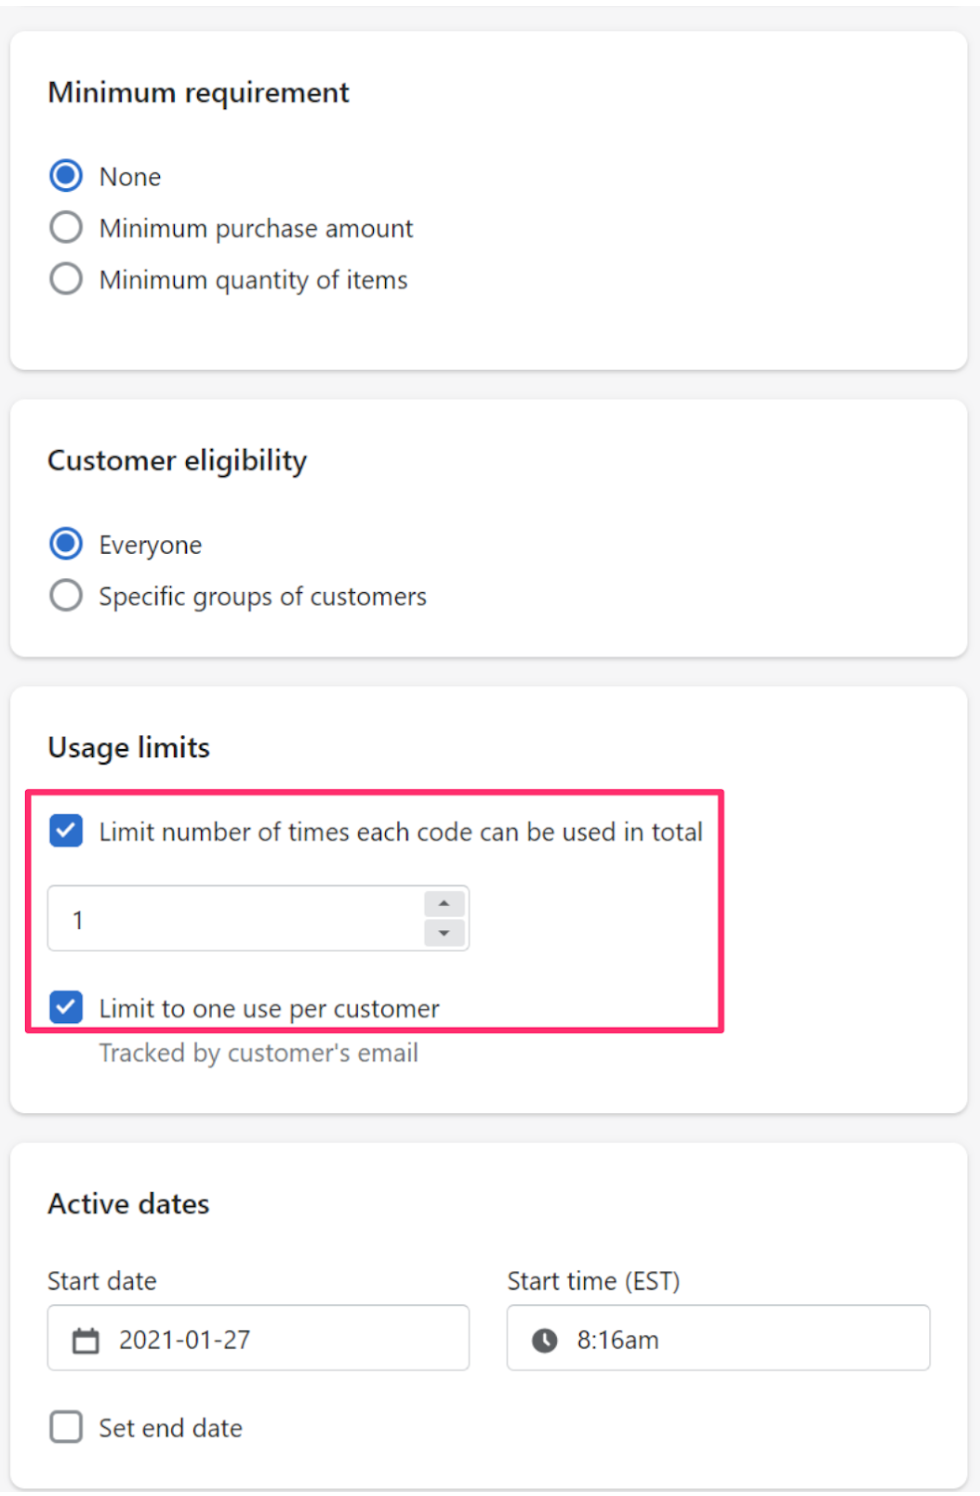Decrease usage limit with down arrow
980x1496 pixels.
coord(444,933)
